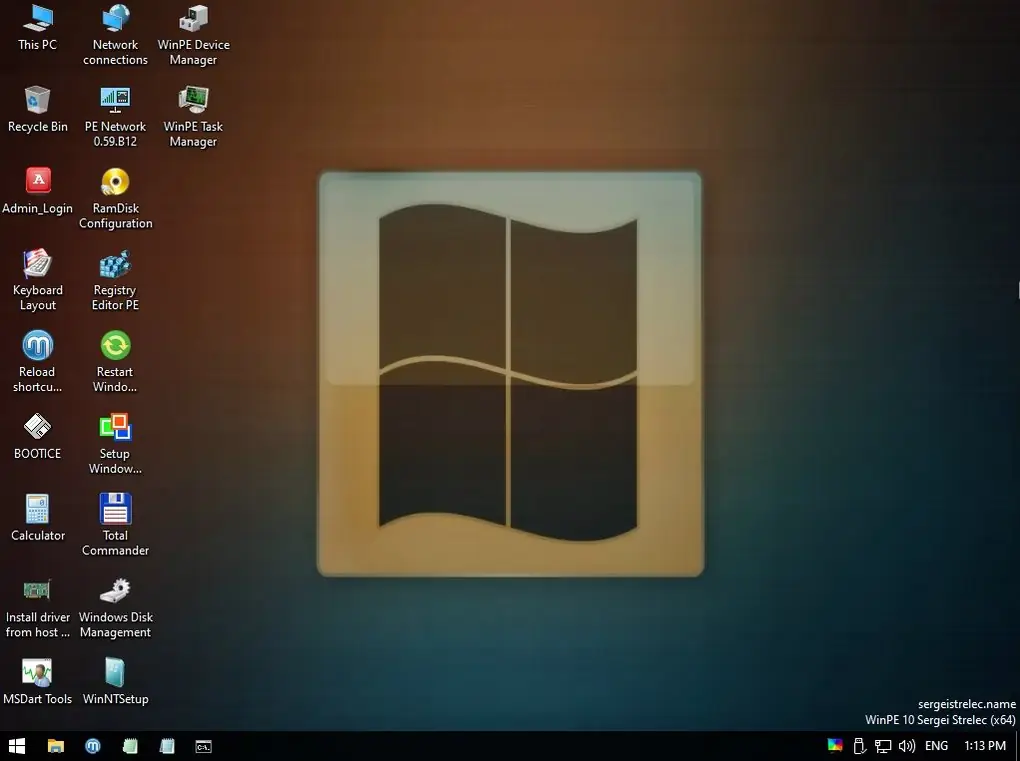Open Network connections shortcut
Screen dimensions: 1020x761
click(x=115, y=34)
